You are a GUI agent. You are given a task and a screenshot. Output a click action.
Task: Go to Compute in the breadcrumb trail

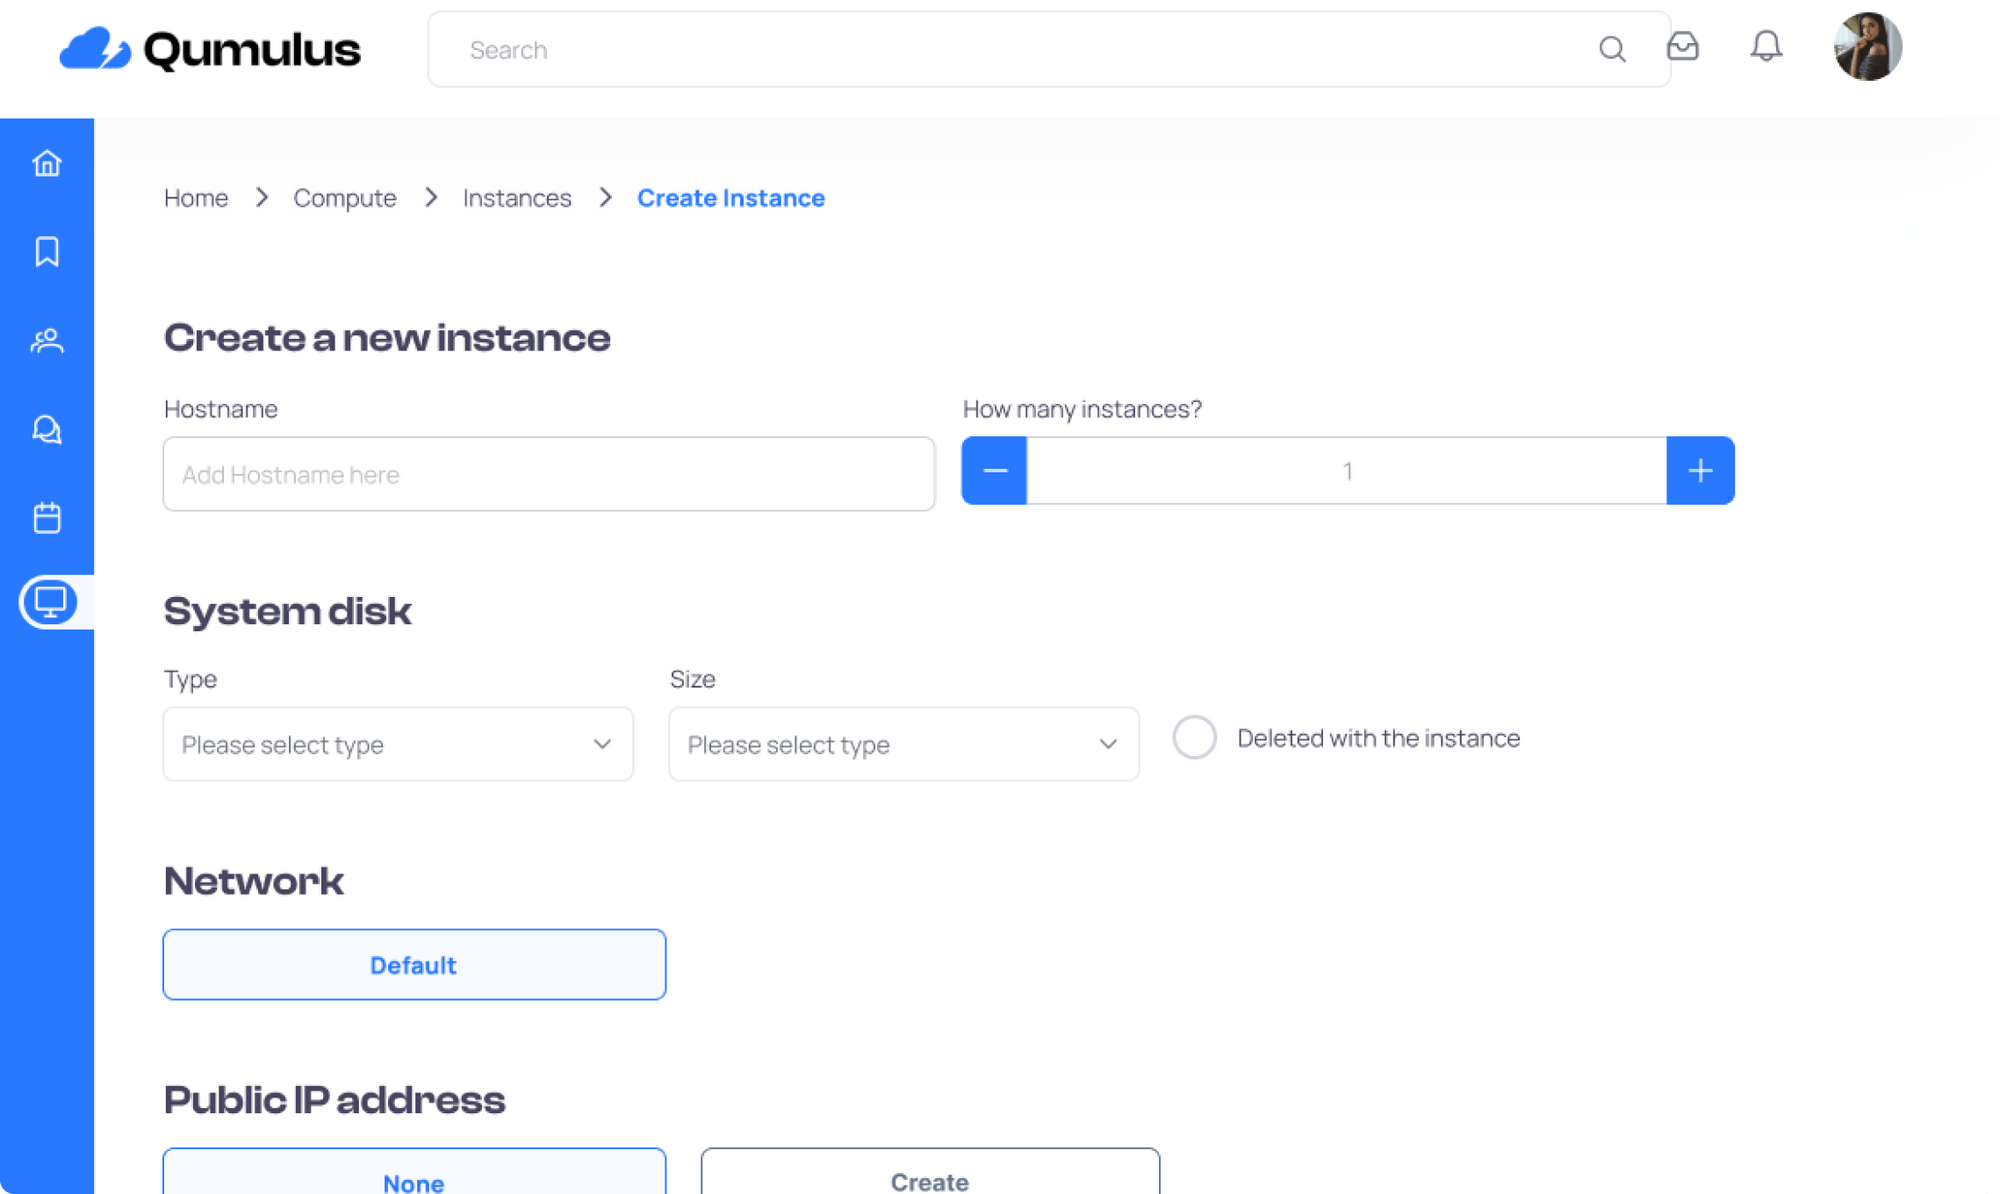coord(344,197)
